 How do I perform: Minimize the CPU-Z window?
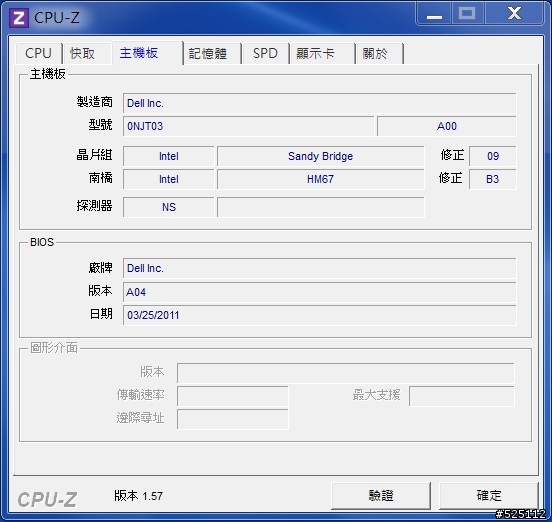[434, 14]
